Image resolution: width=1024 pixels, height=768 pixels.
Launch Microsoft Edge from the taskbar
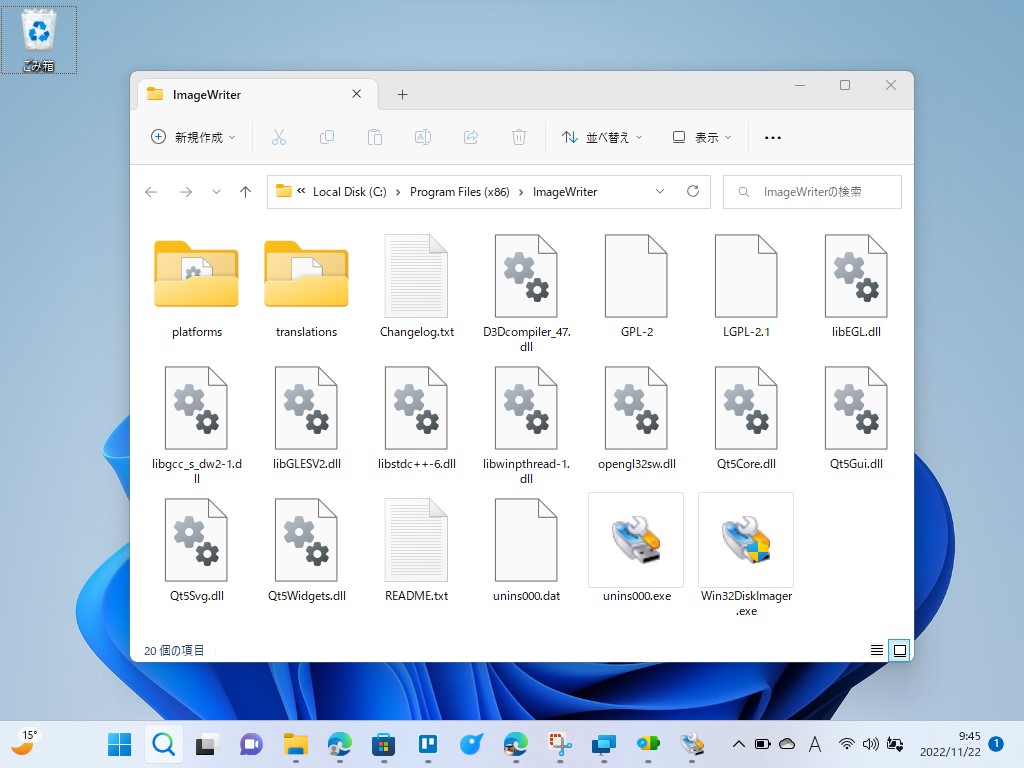(339, 744)
